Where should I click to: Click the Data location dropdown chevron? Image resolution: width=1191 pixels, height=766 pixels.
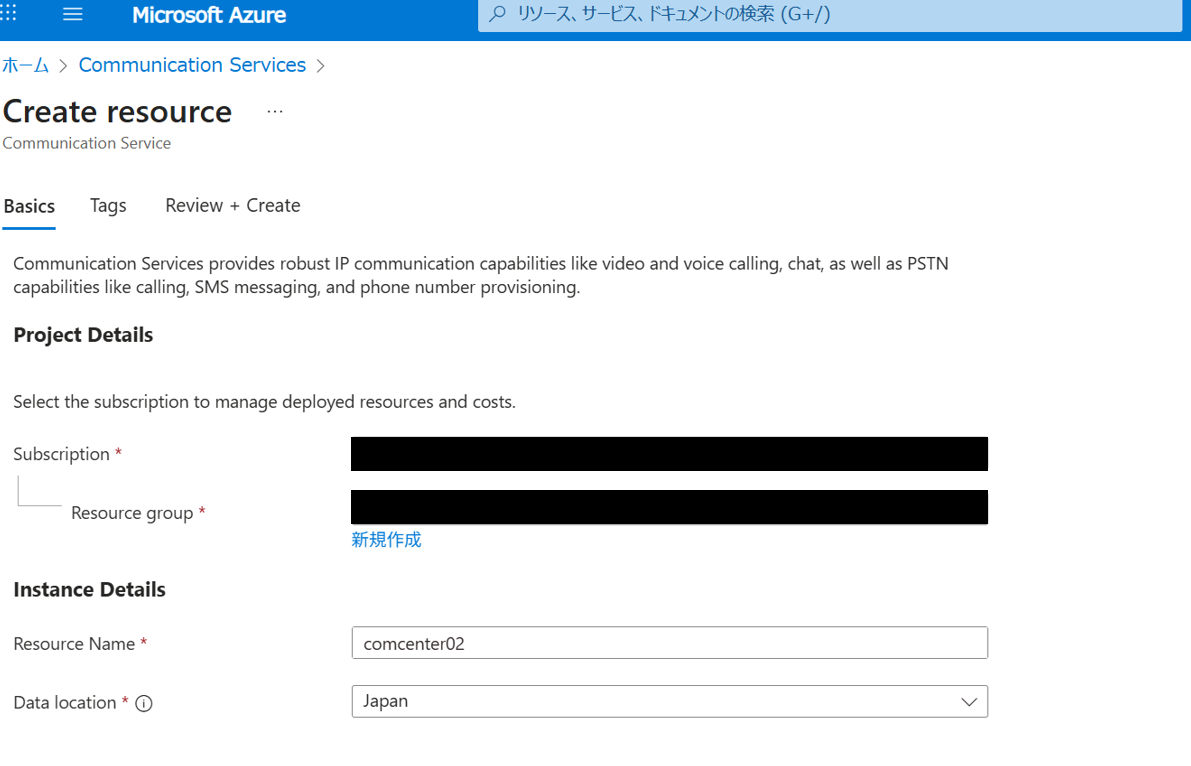point(969,701)
